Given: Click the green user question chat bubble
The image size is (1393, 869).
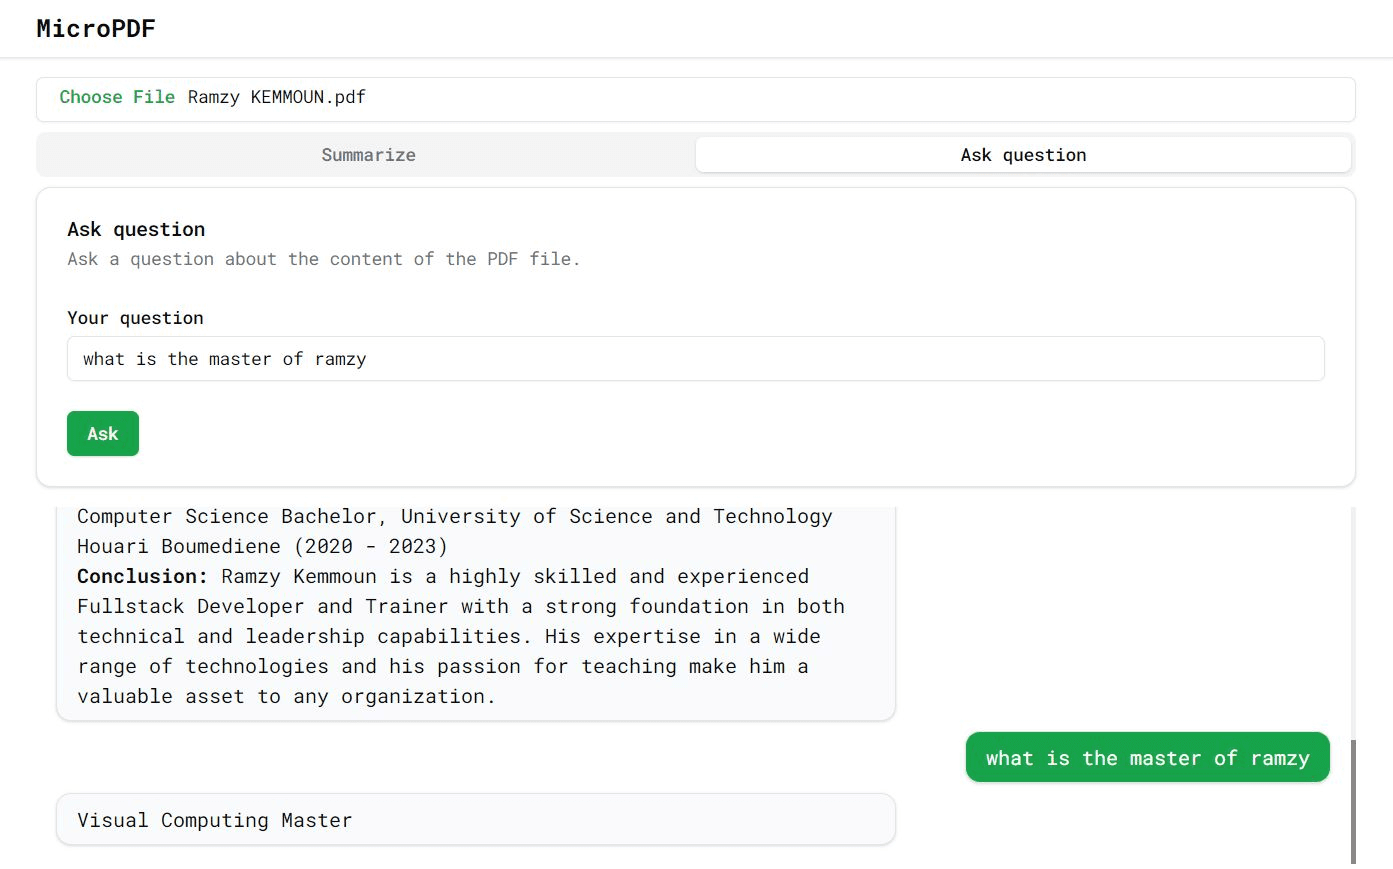Looking at the screenshot, I should 1147,758.
